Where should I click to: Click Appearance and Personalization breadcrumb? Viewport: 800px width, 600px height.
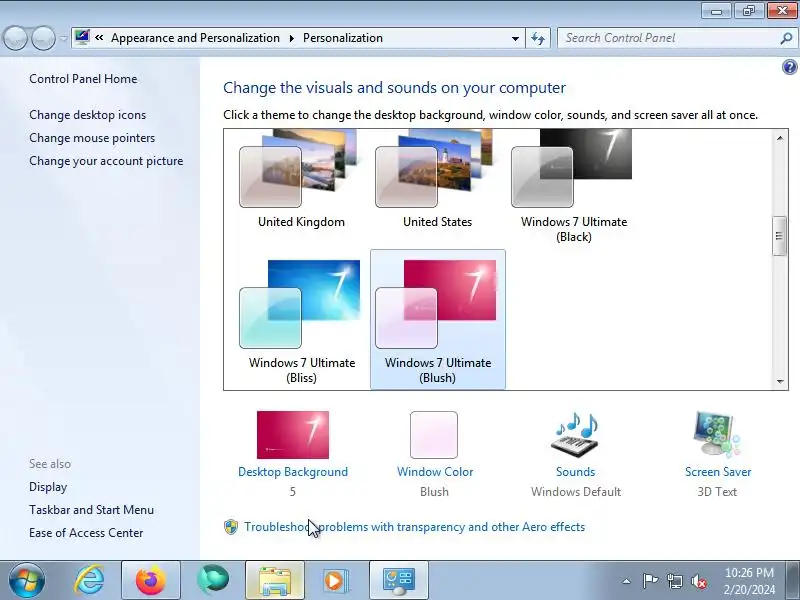click(195, 38)
